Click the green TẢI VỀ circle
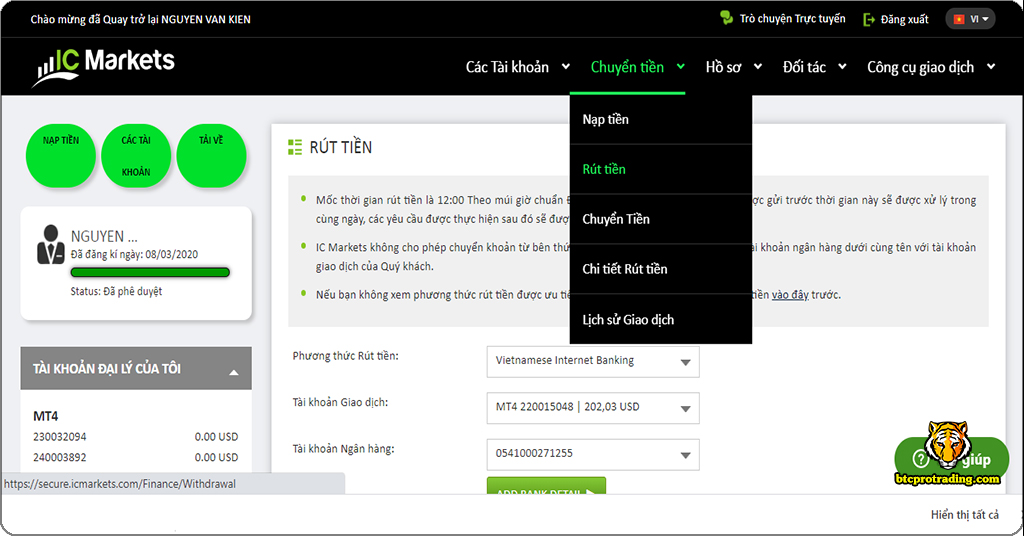 pyautogui.click(x=211, y=156)
